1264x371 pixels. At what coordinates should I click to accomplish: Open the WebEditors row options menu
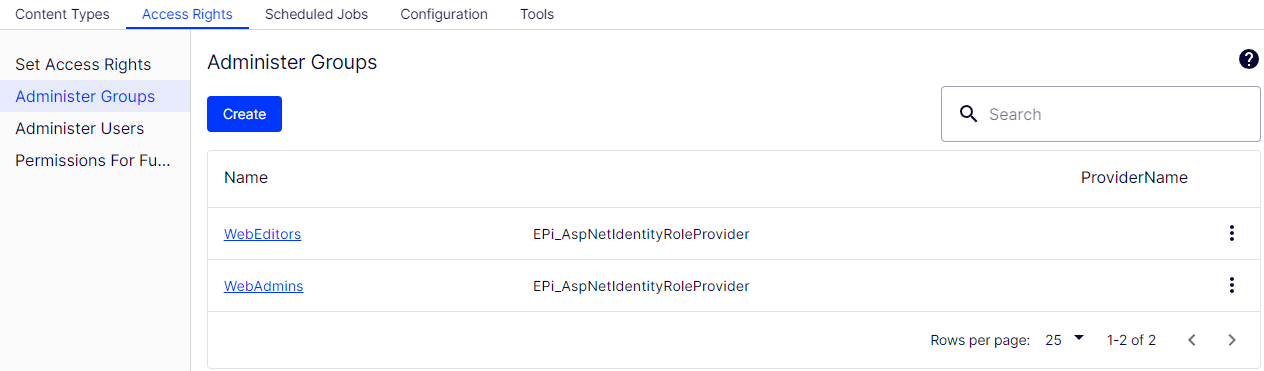(1231, 234)
